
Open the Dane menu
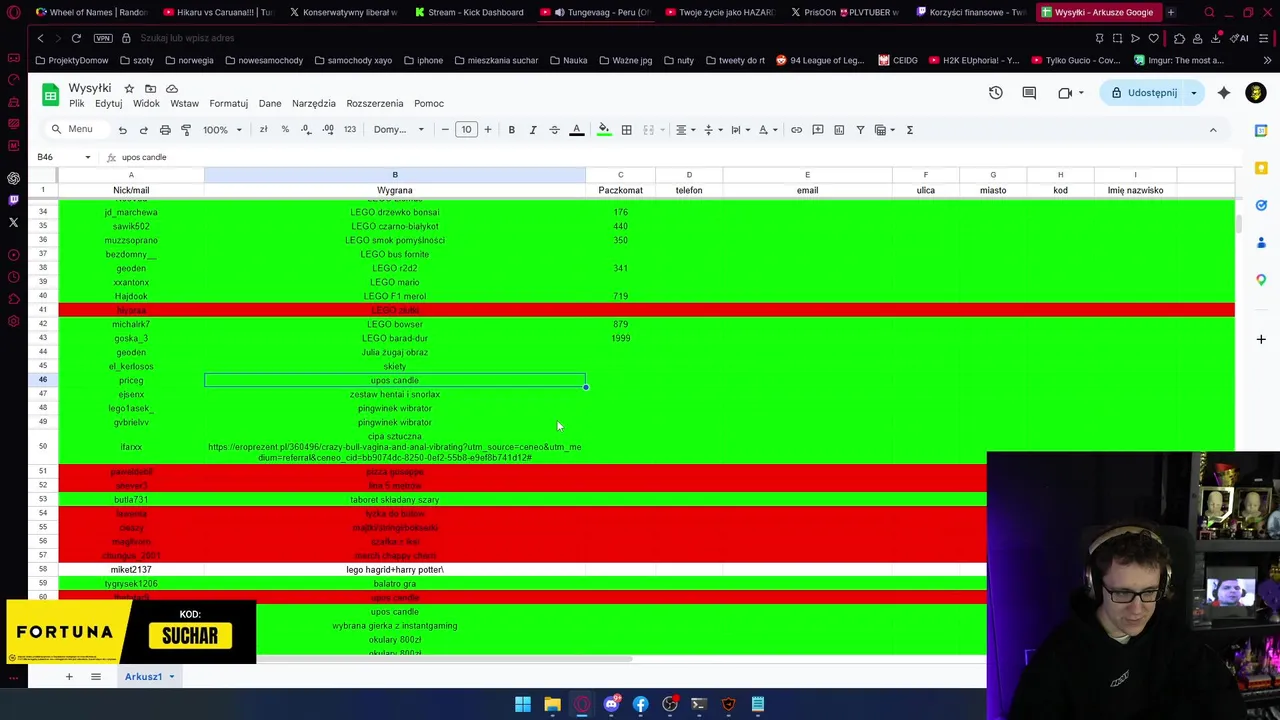270,104
